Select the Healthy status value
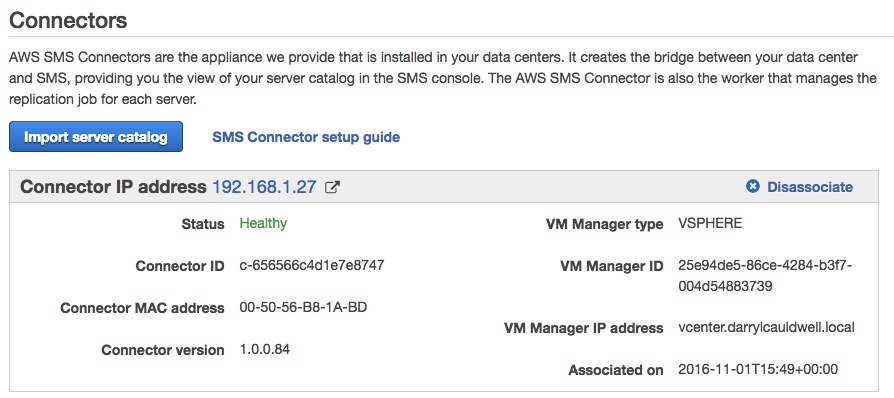 click(x=263, y=224)
